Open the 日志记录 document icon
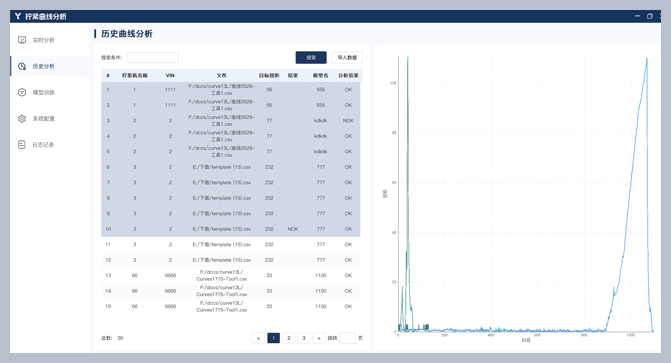The image size is (671, 363). pos(22,144)
